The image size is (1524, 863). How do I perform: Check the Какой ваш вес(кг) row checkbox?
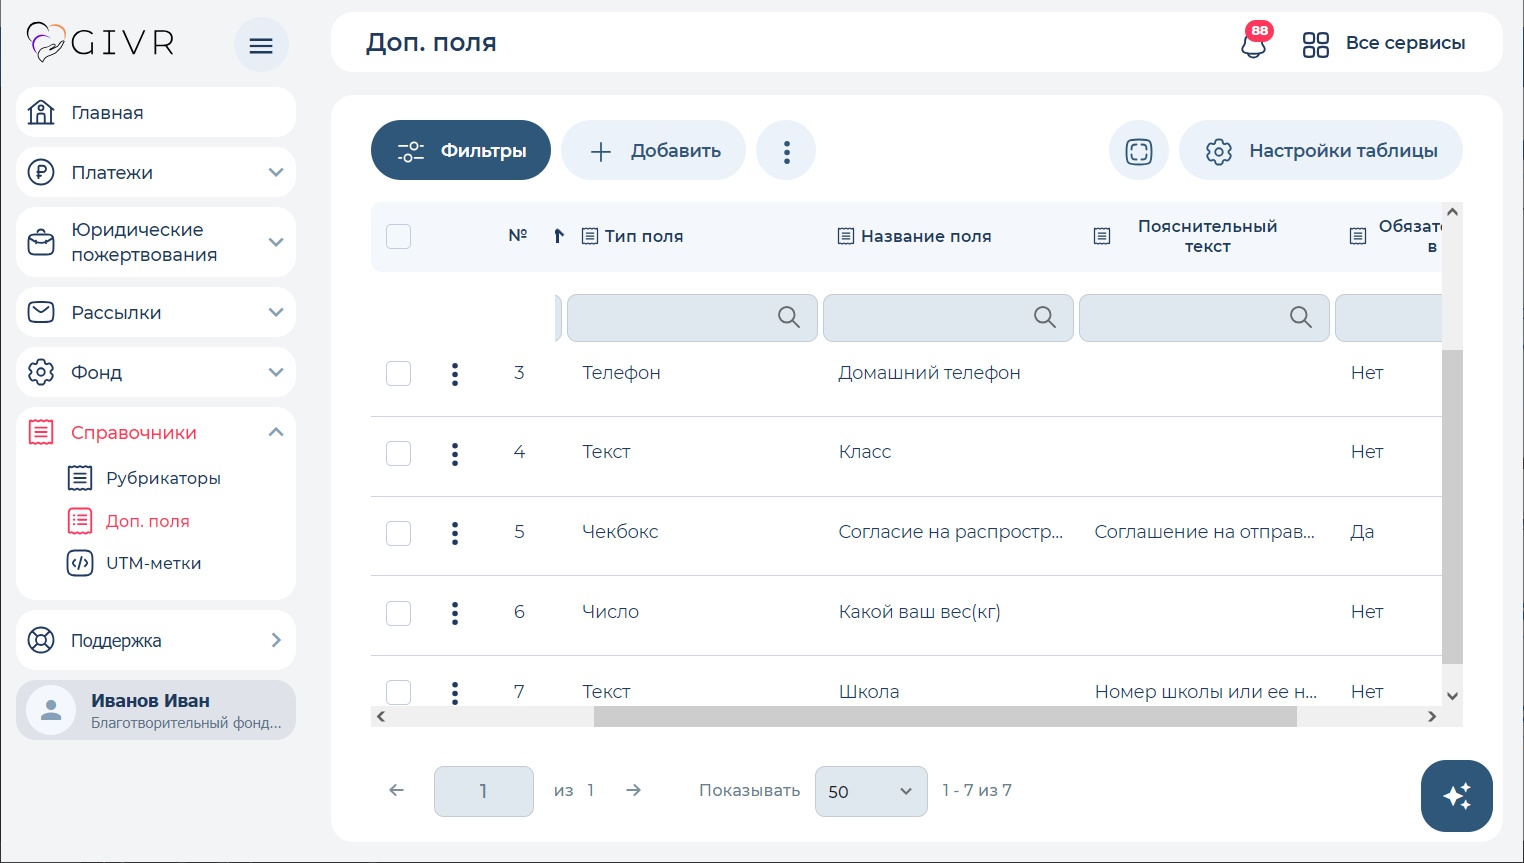coord(399,612)
